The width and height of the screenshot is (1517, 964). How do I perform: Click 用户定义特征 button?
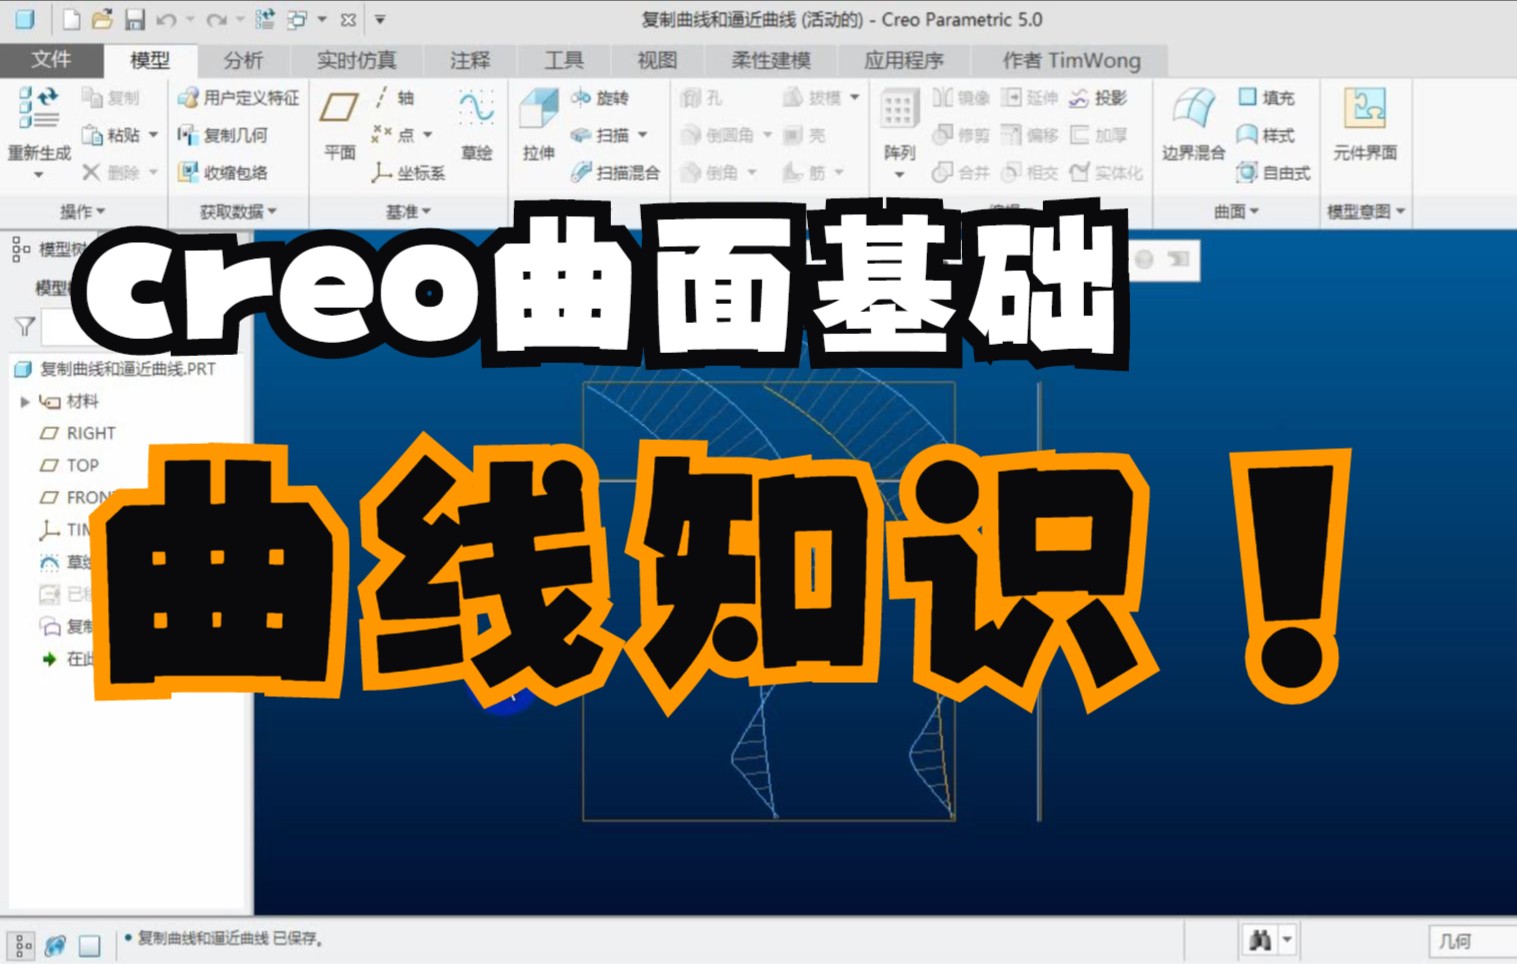pyautogui.click(x=238, y=98)
